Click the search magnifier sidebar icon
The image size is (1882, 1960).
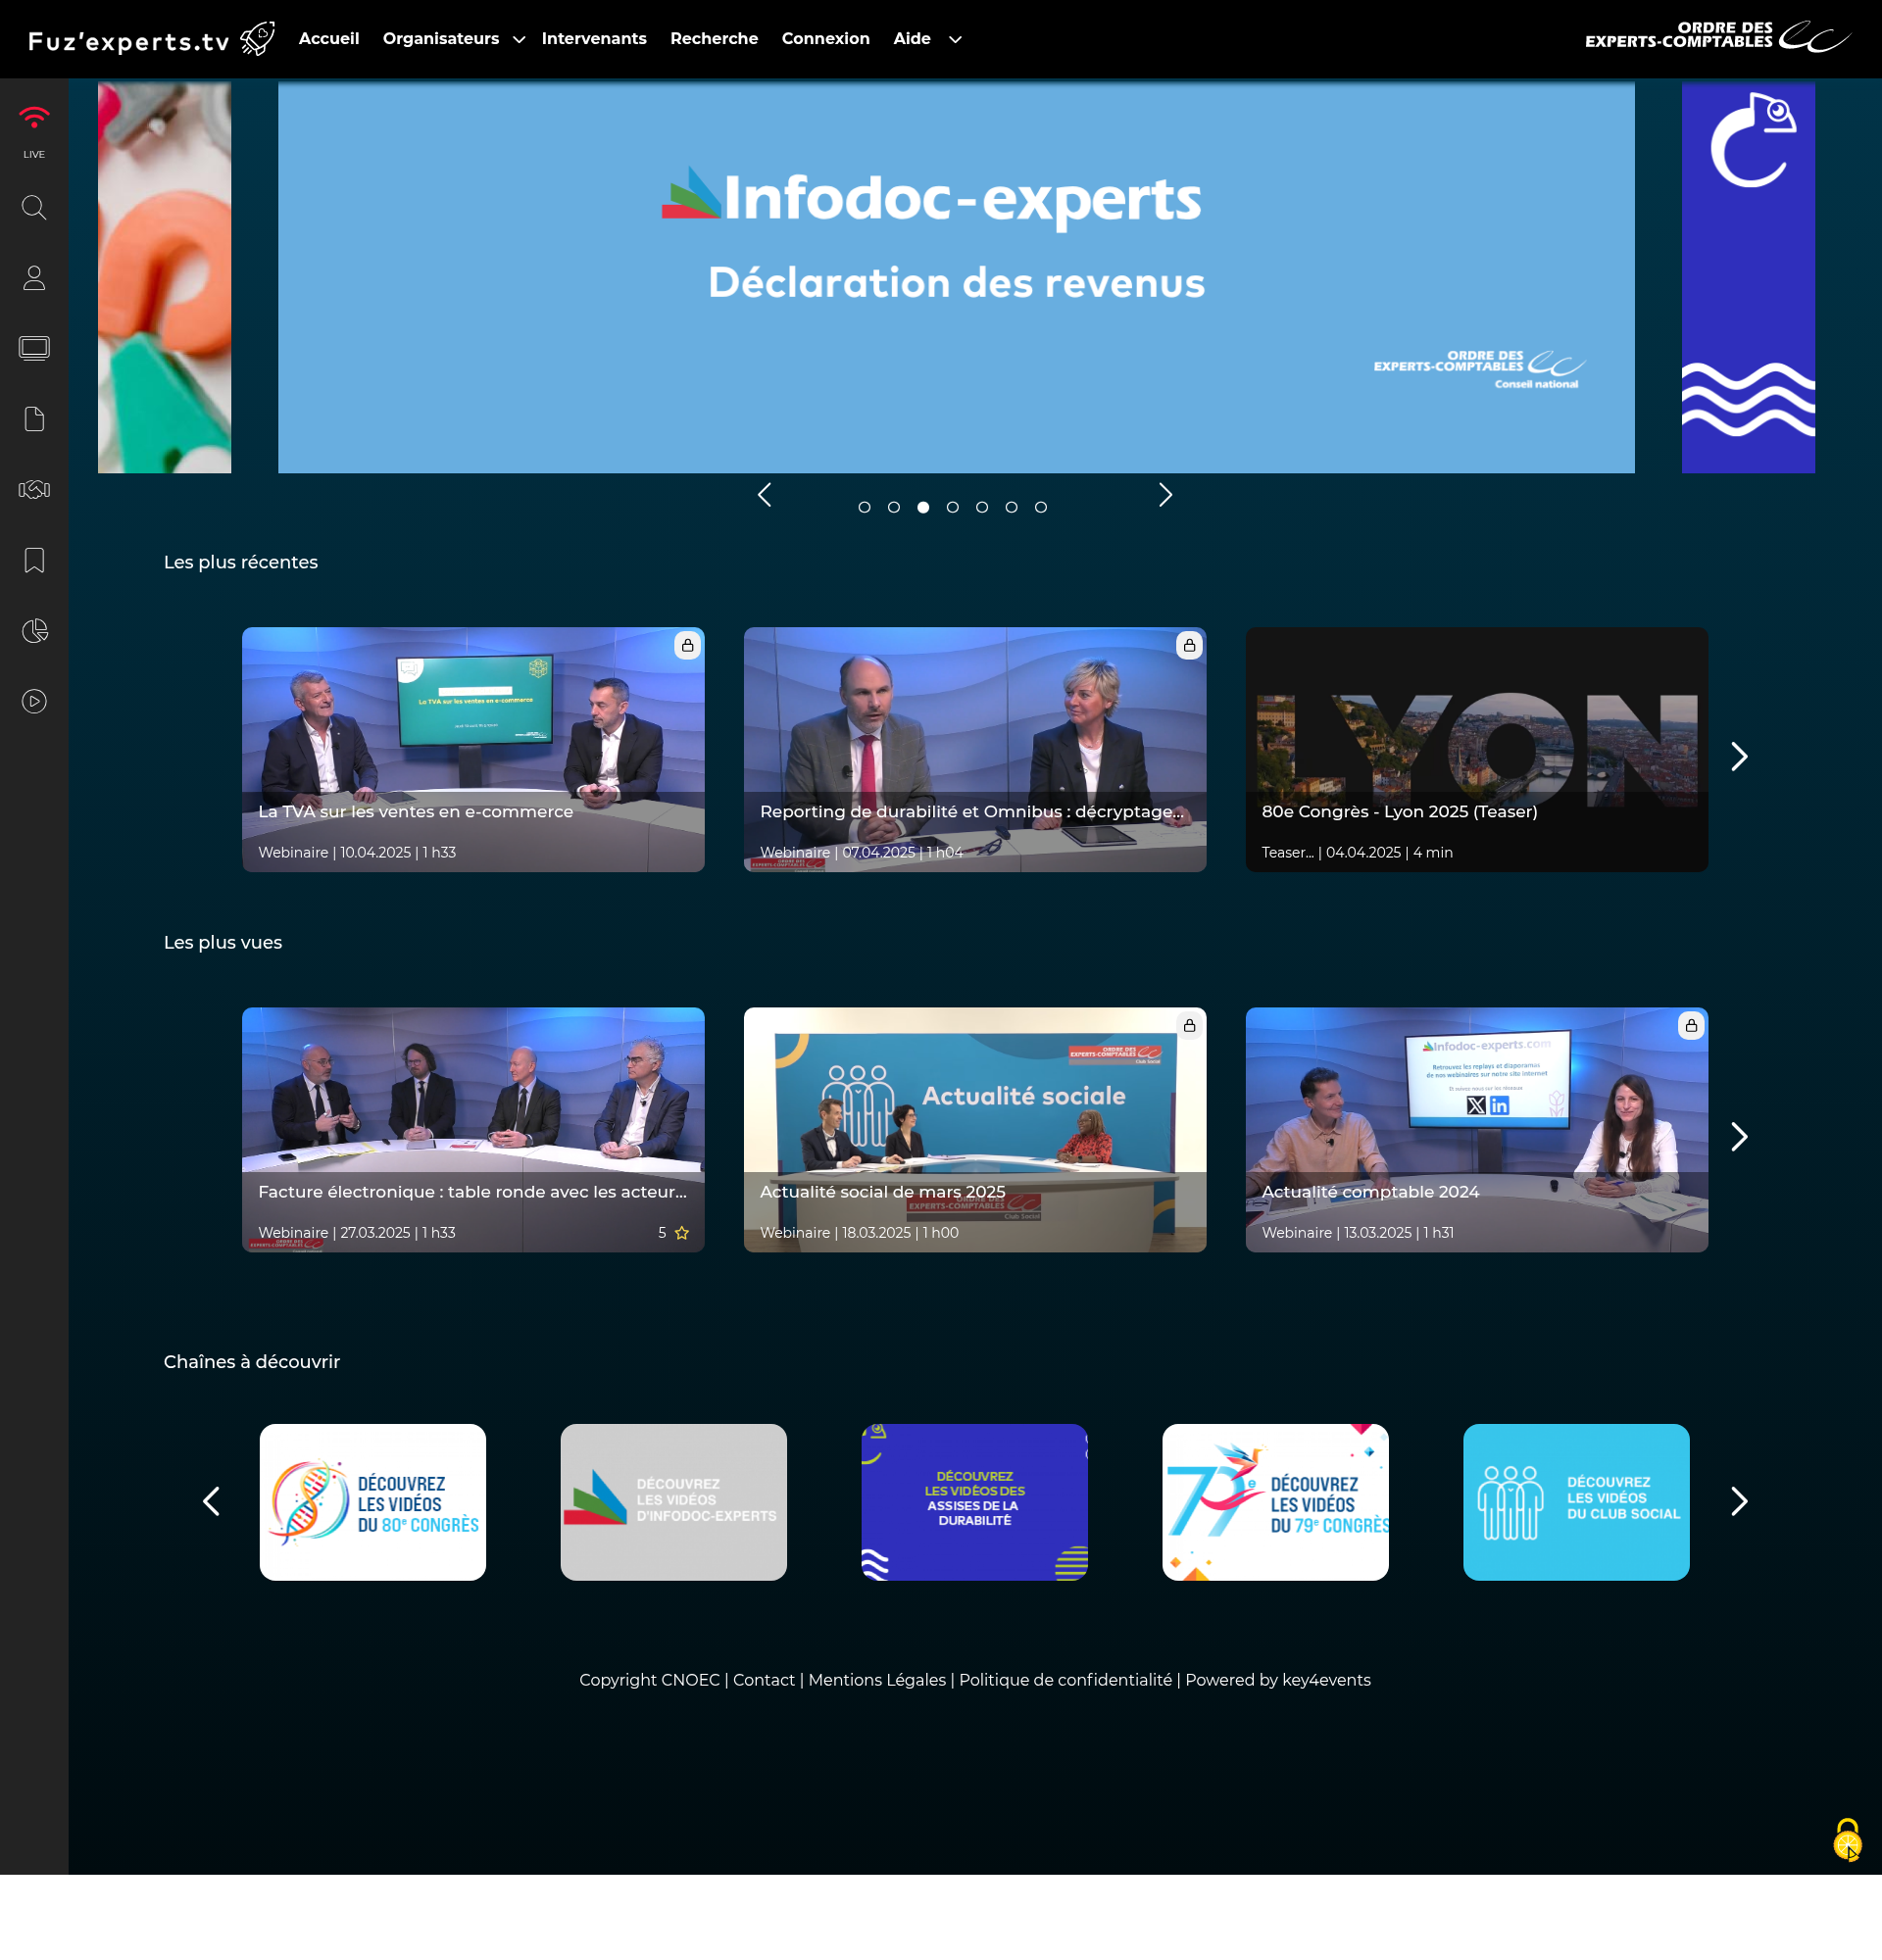tap(34, 207)
